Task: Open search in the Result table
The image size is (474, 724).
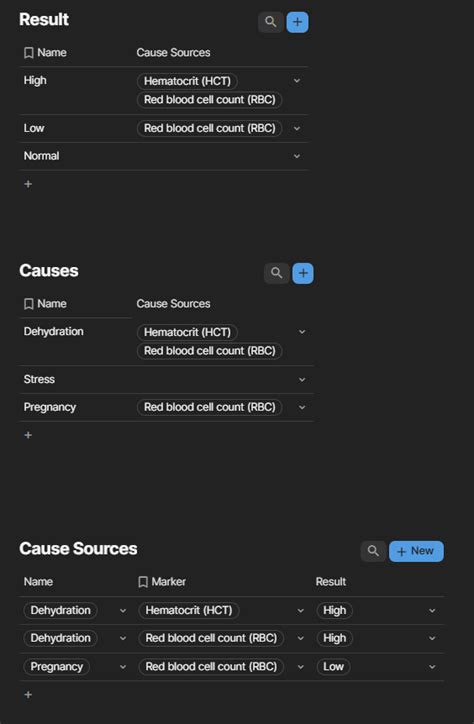Action: pyautogui.click(x=270, y=22)
